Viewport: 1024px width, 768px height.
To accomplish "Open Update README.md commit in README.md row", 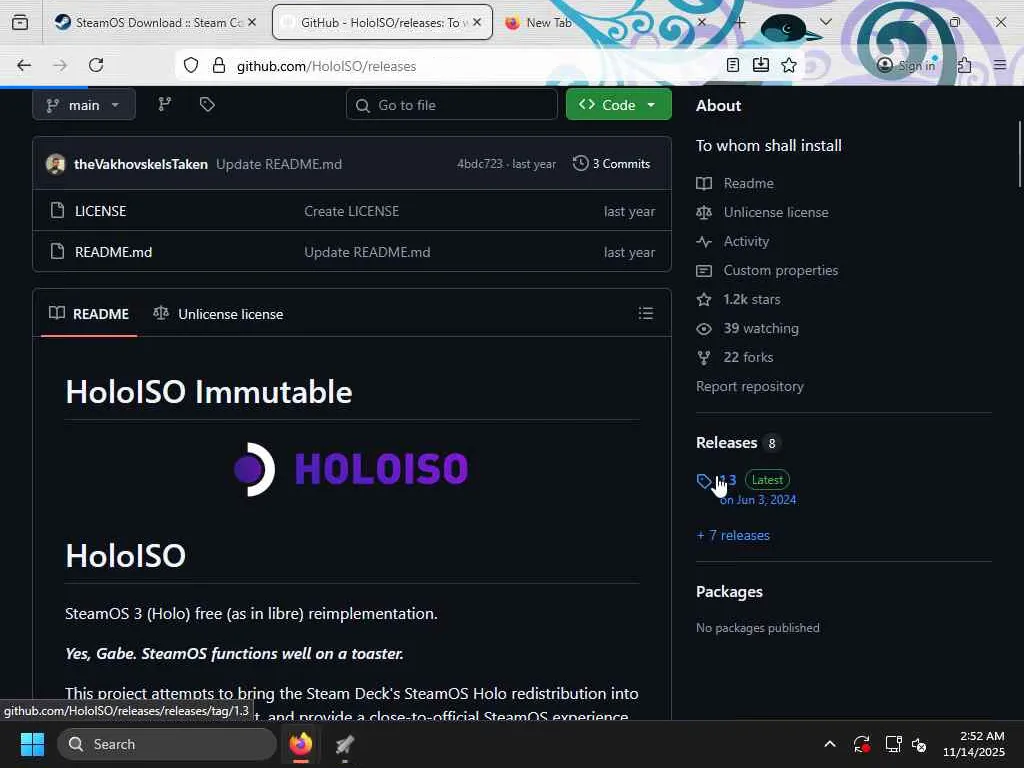I will tap(367, 252).
